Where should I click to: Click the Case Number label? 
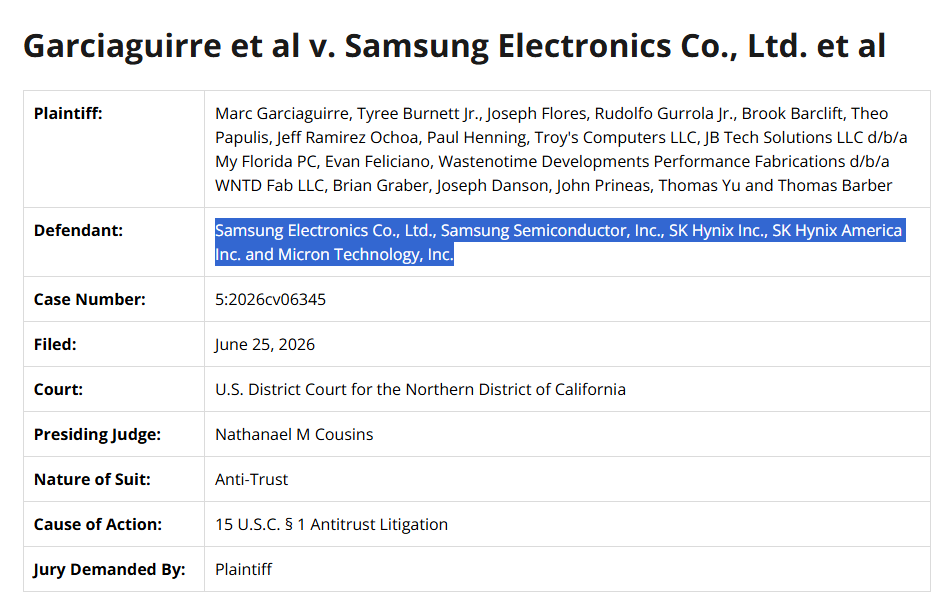(x=90, y=299)
